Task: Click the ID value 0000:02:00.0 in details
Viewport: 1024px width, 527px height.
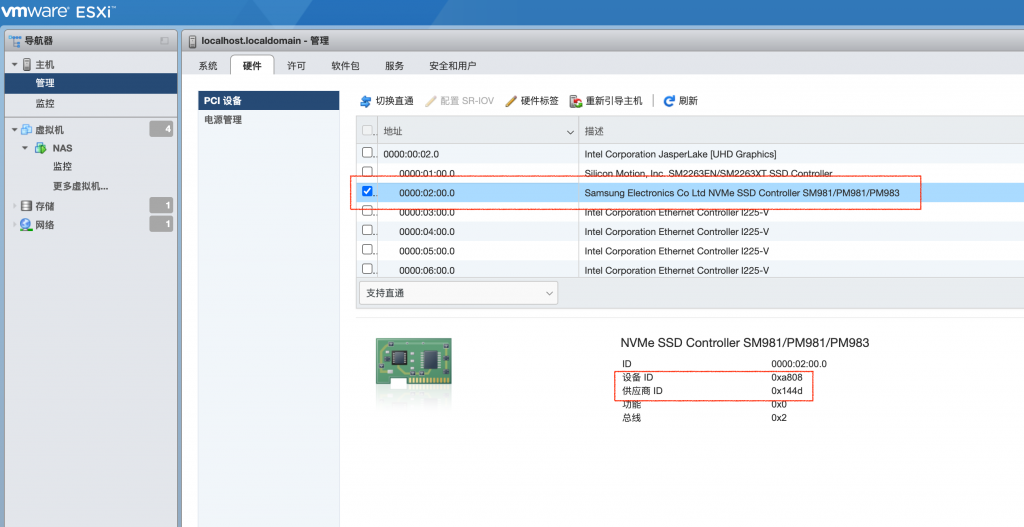Action: coord(799,364)
